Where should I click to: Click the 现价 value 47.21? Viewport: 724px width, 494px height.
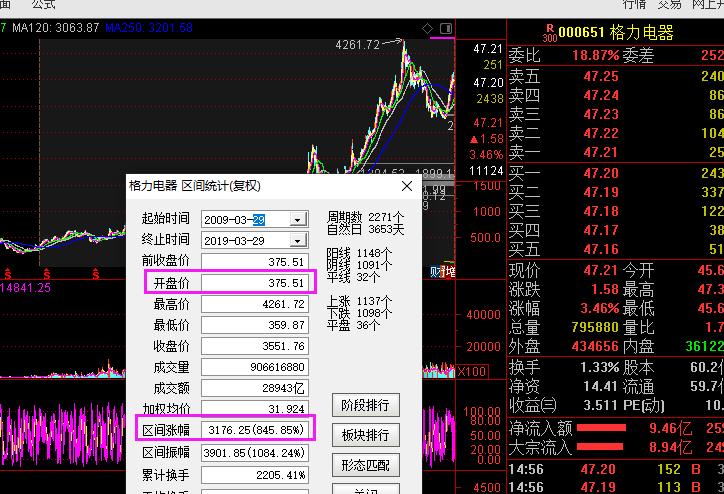(x=601, y=270)
